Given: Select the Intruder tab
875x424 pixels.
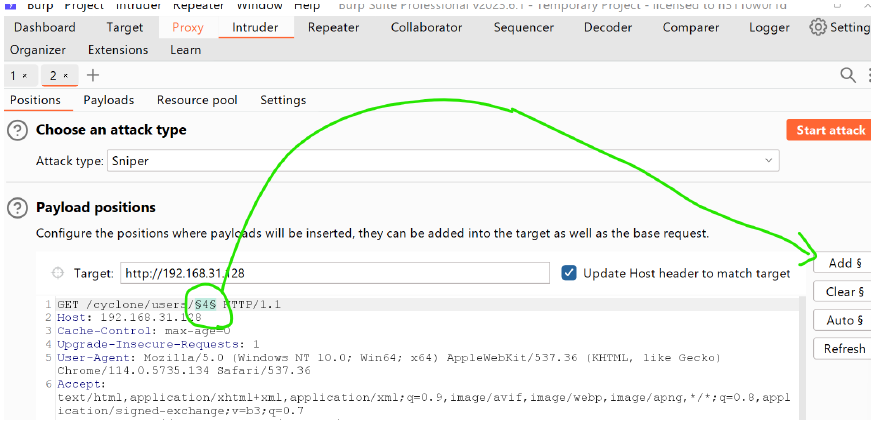Looking at the screenshot, I should click(255, 27).
